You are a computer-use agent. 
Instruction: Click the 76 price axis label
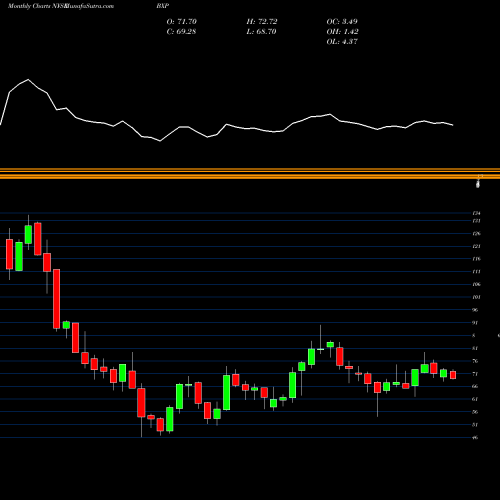pyautogui.click(x=475, y=361)
